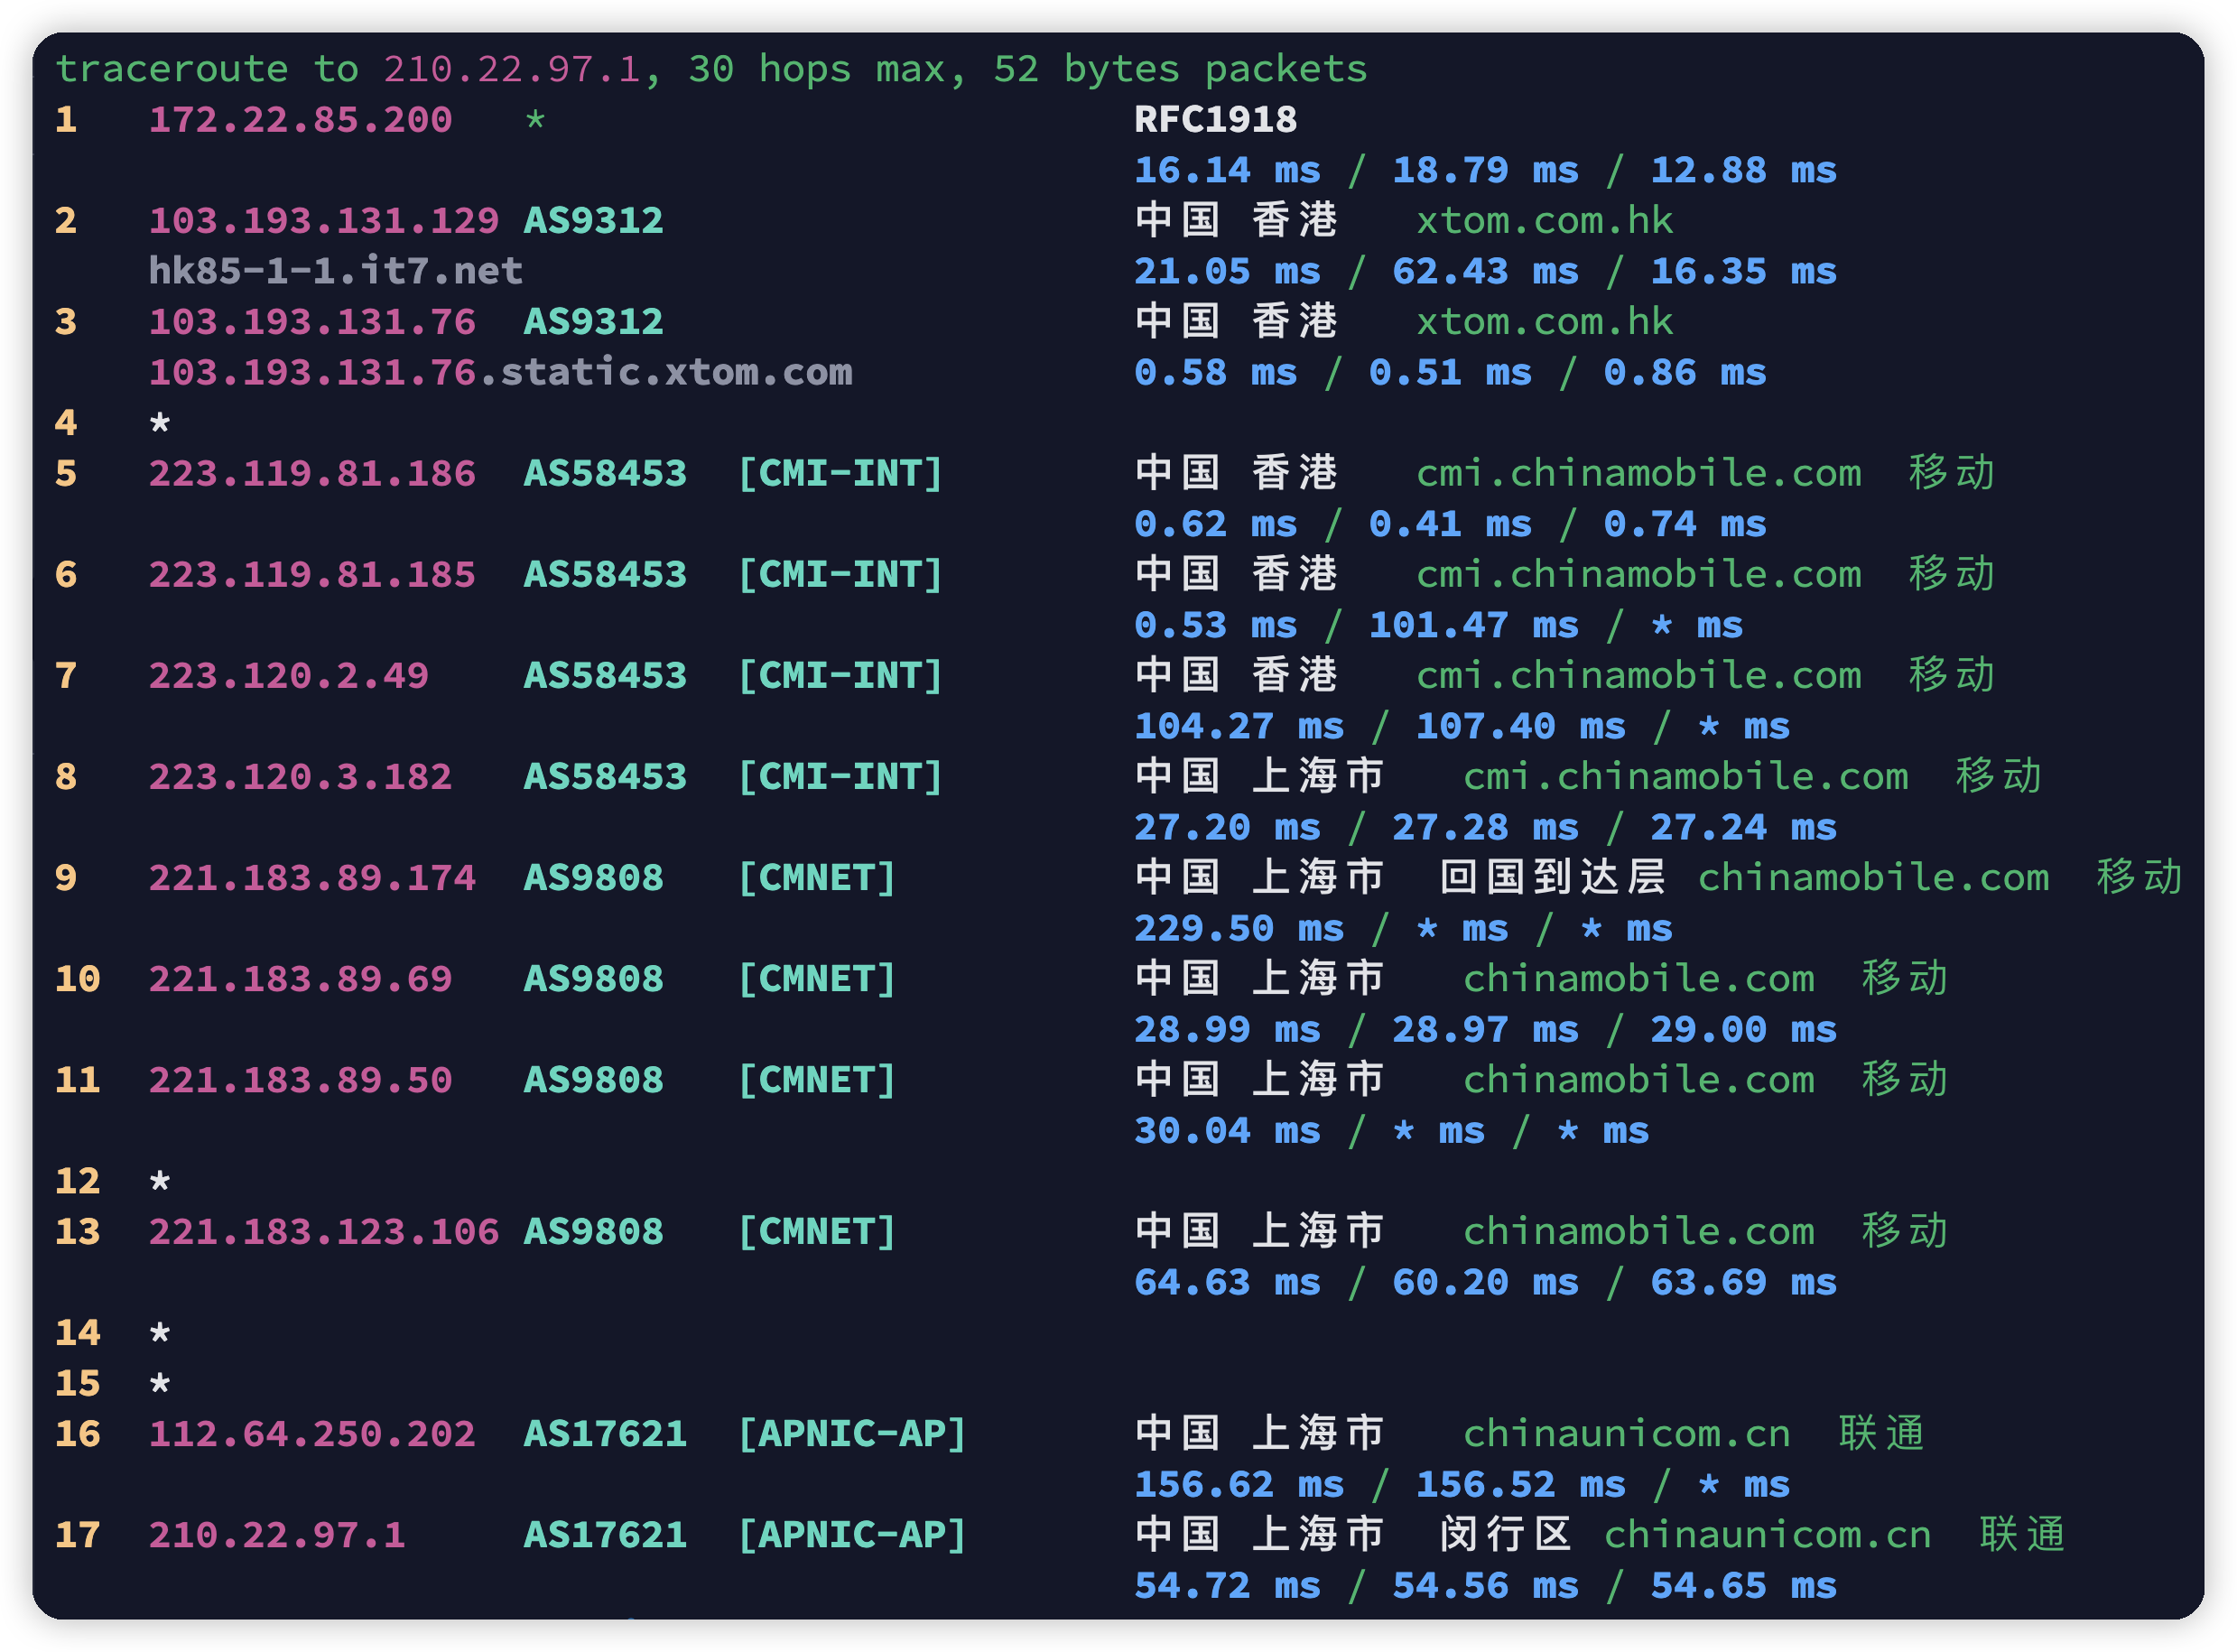The height and width of the screenshot is (1652, 2237).
Task: Click the asterisk on hop 4
Action: point(159,424)
